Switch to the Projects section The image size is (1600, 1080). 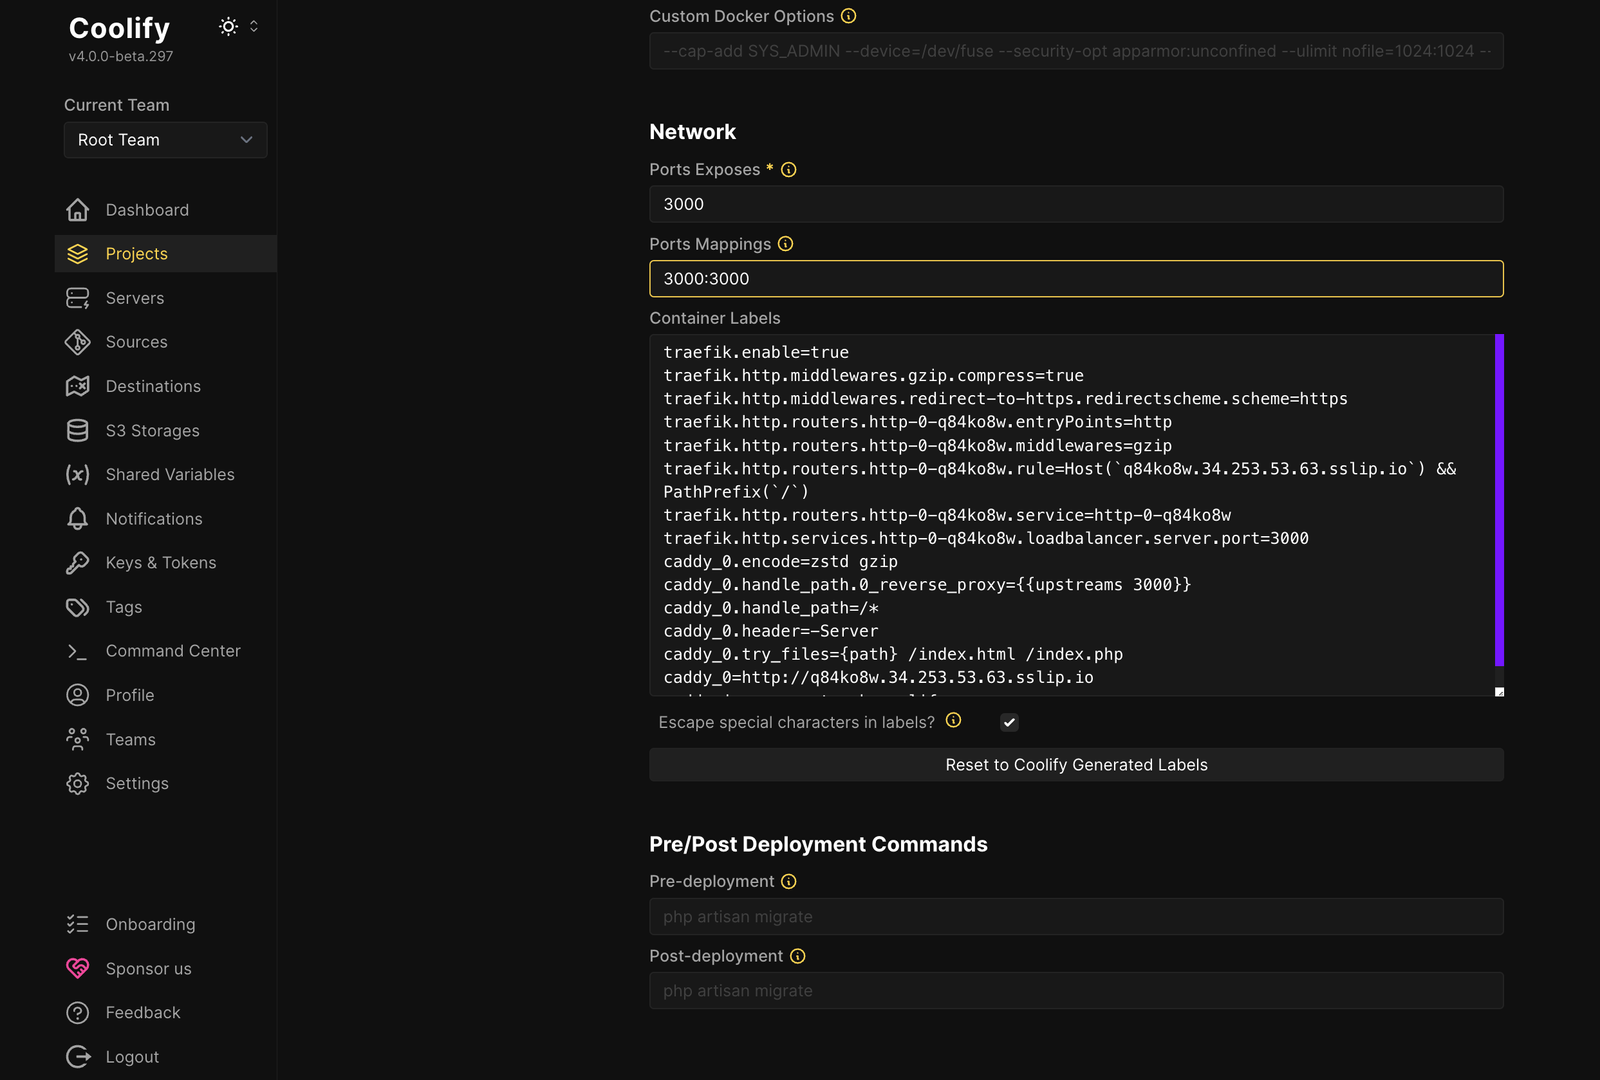tap(136, 253)
